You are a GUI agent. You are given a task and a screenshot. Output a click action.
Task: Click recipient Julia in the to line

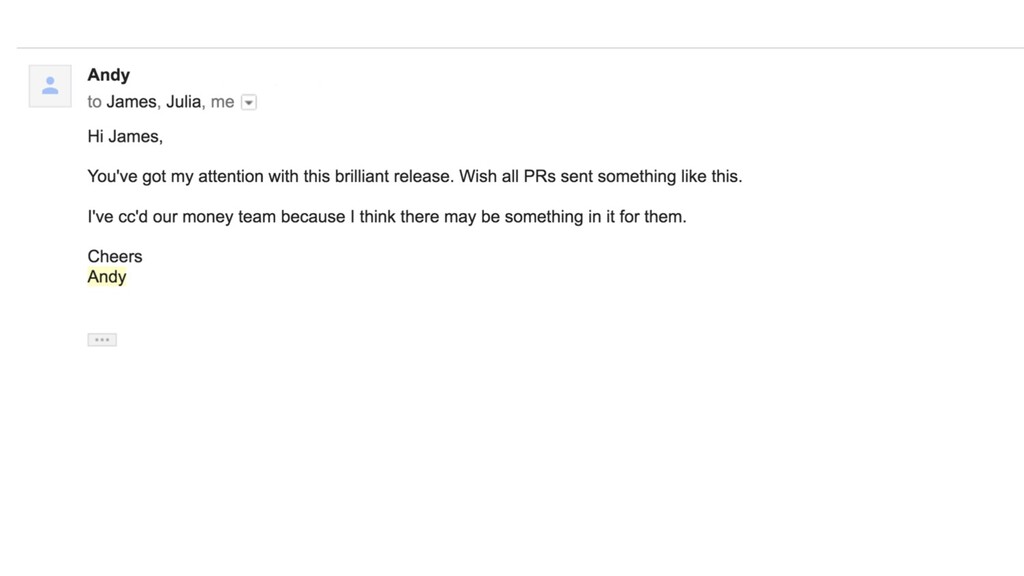(x=184, y=102)
